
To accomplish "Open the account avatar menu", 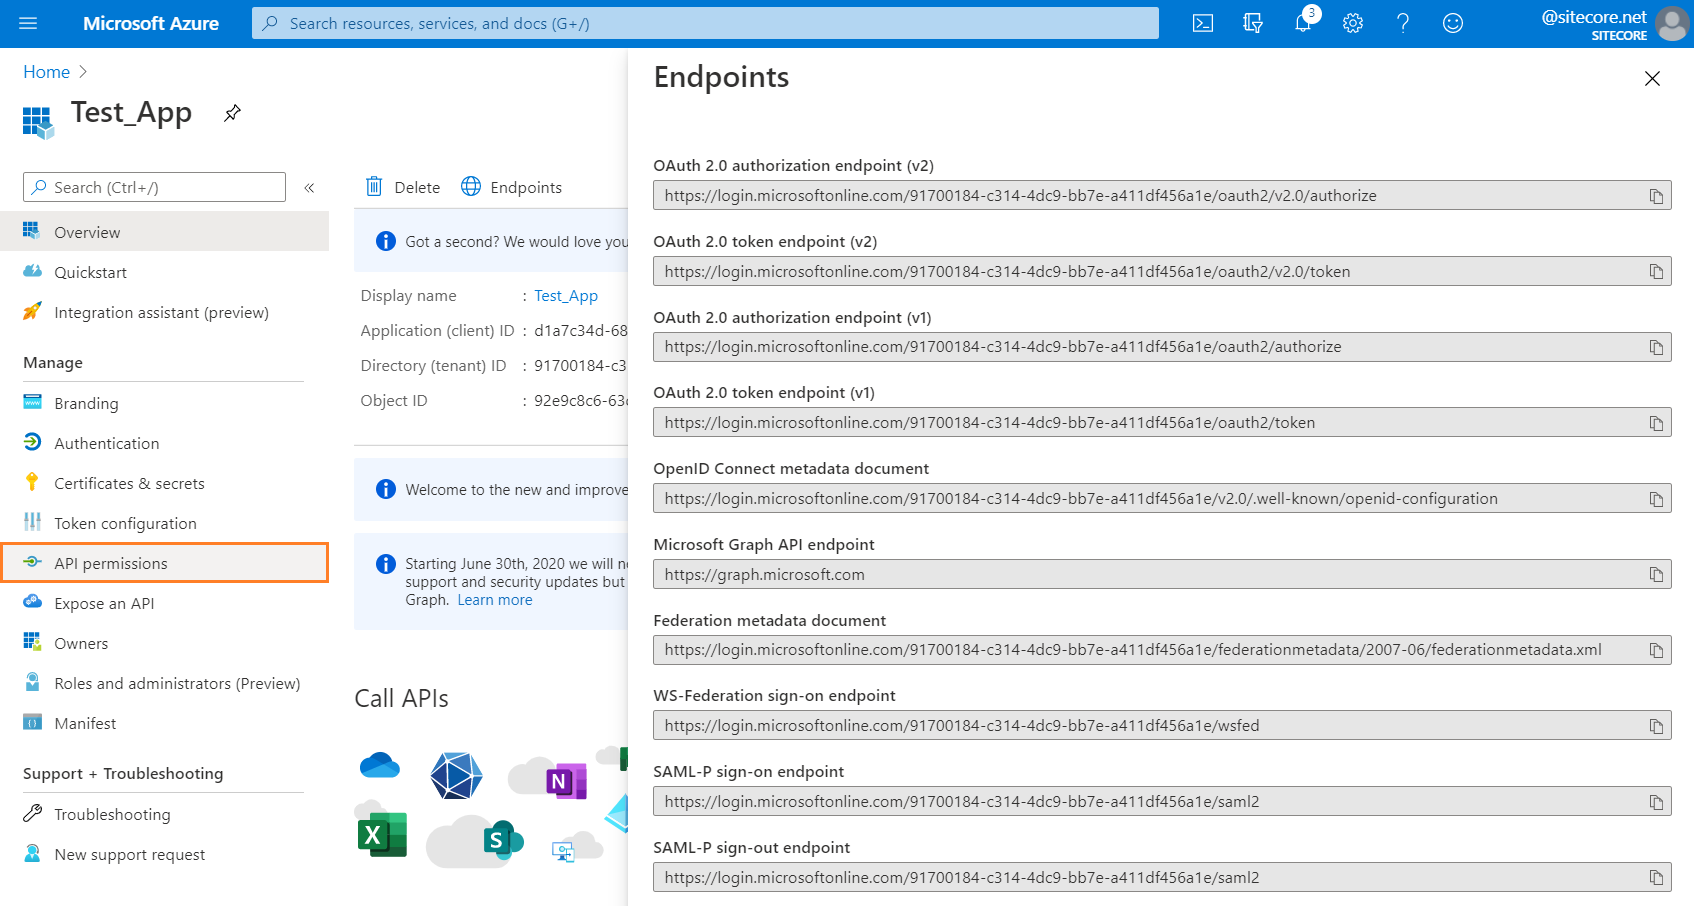I will 1672,24.
